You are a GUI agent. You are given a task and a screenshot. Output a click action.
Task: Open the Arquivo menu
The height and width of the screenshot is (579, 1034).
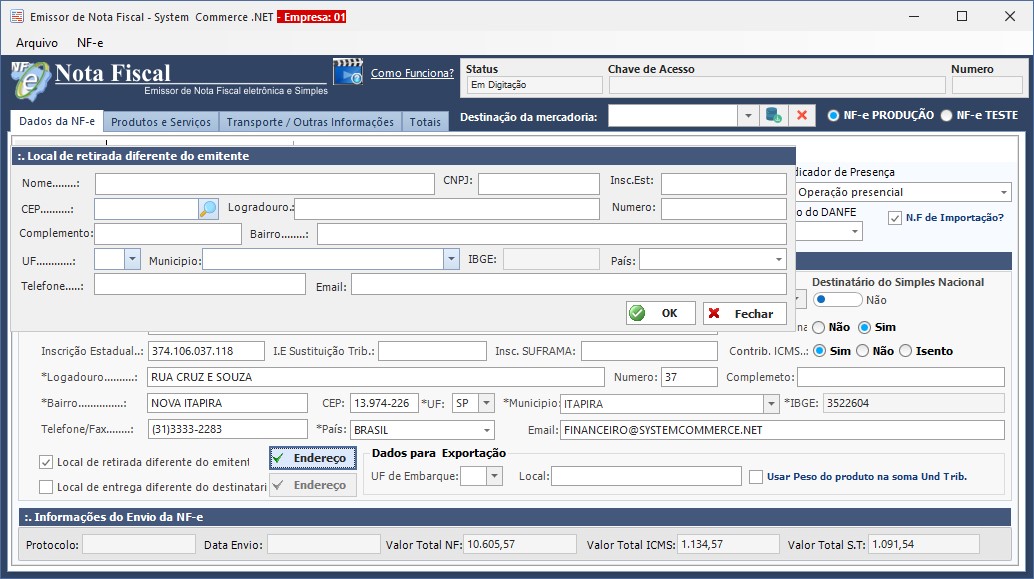[37, 43]
